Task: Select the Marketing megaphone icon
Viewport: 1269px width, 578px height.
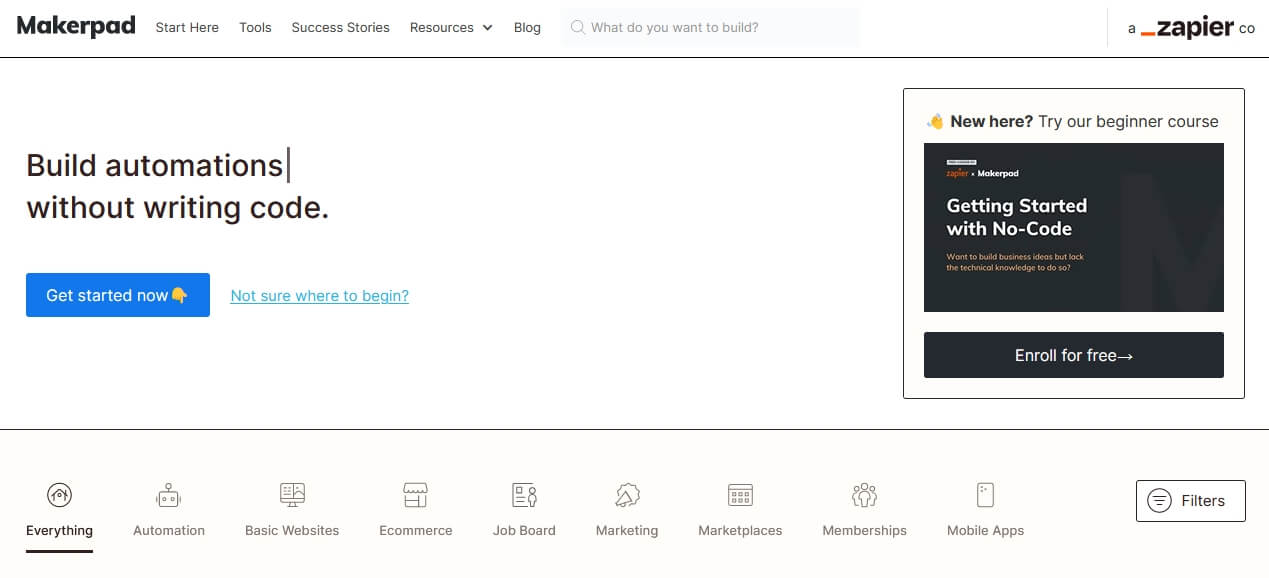Action: click(627, 494)
